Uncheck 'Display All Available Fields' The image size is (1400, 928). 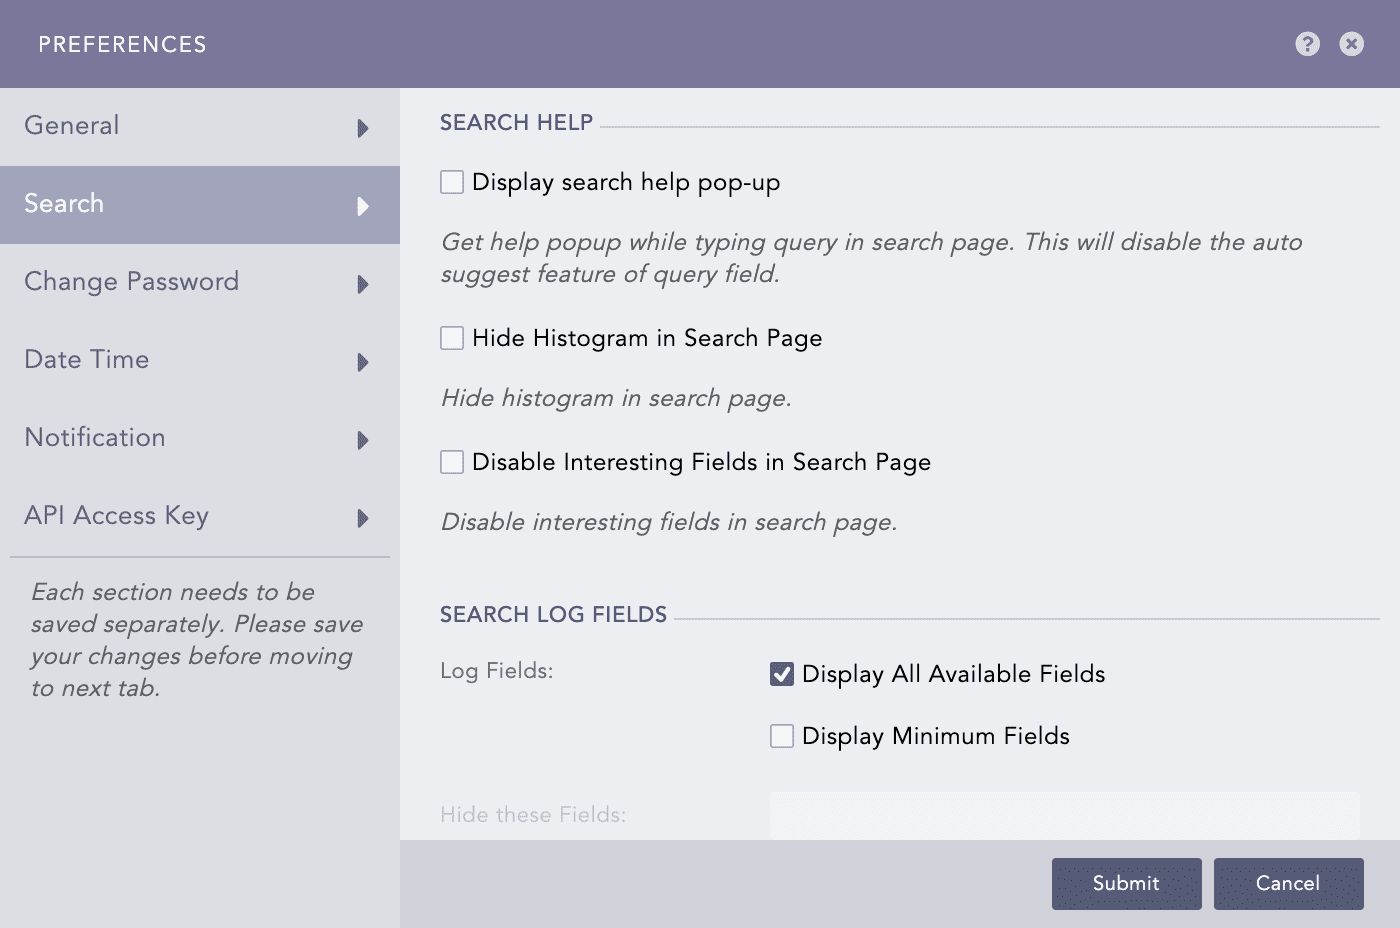(x=780, y=674)
